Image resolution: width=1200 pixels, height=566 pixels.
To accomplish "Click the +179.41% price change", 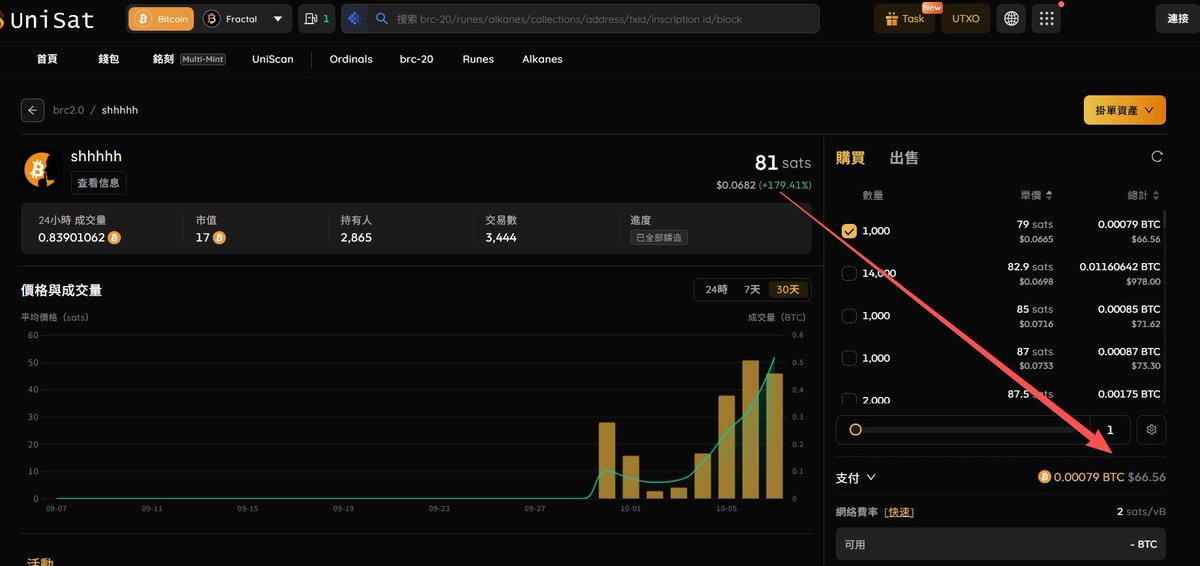I will [x=785, y=185].
